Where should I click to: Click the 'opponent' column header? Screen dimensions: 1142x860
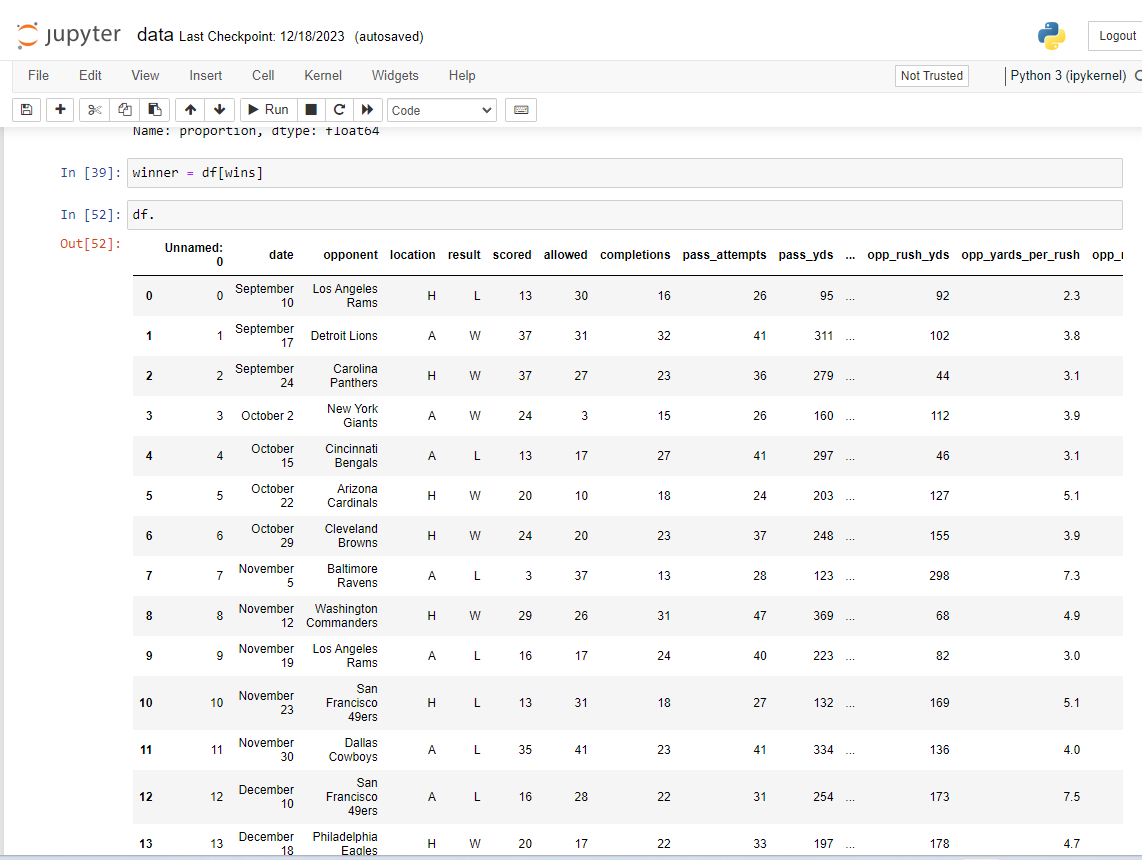(350, 255)
